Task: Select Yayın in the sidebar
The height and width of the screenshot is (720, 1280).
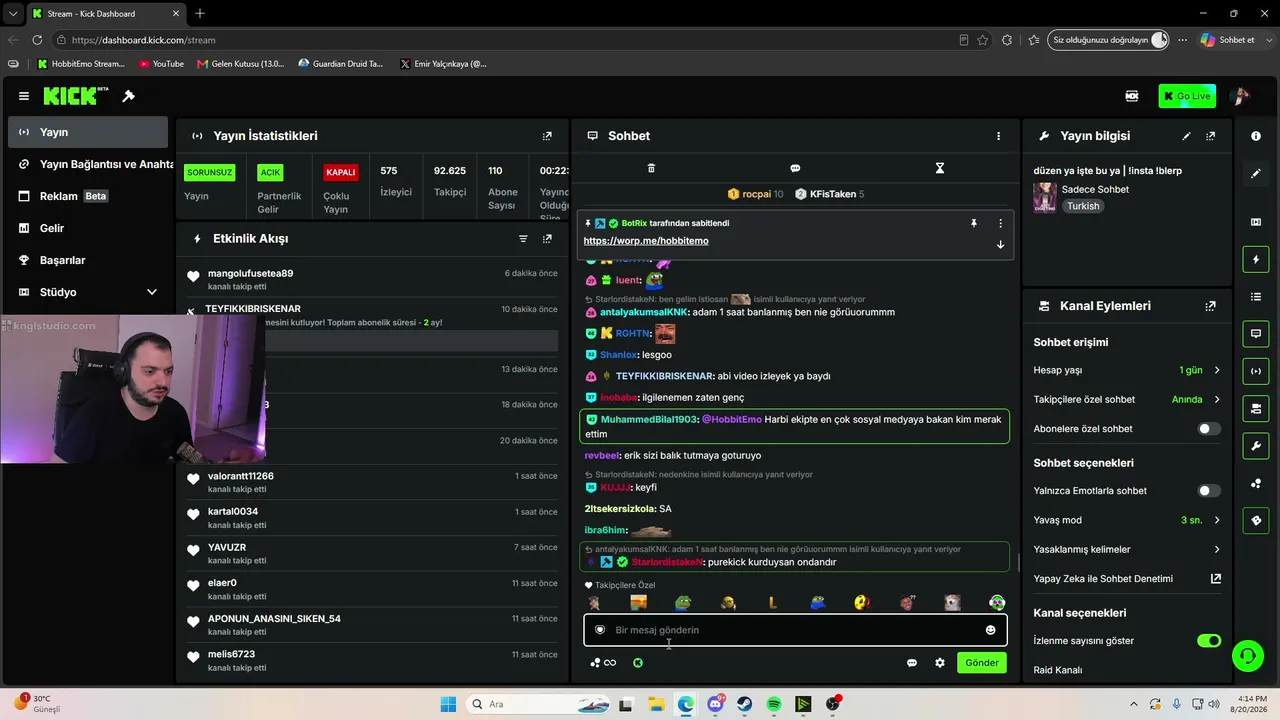Action: point(88,132)
